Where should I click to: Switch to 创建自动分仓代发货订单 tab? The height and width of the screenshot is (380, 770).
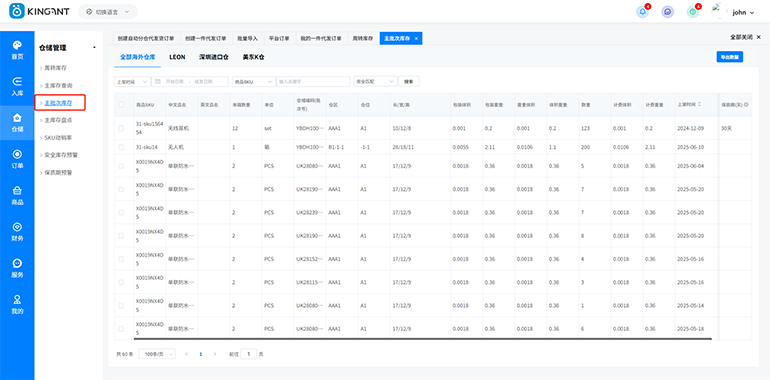pos(146,38)
